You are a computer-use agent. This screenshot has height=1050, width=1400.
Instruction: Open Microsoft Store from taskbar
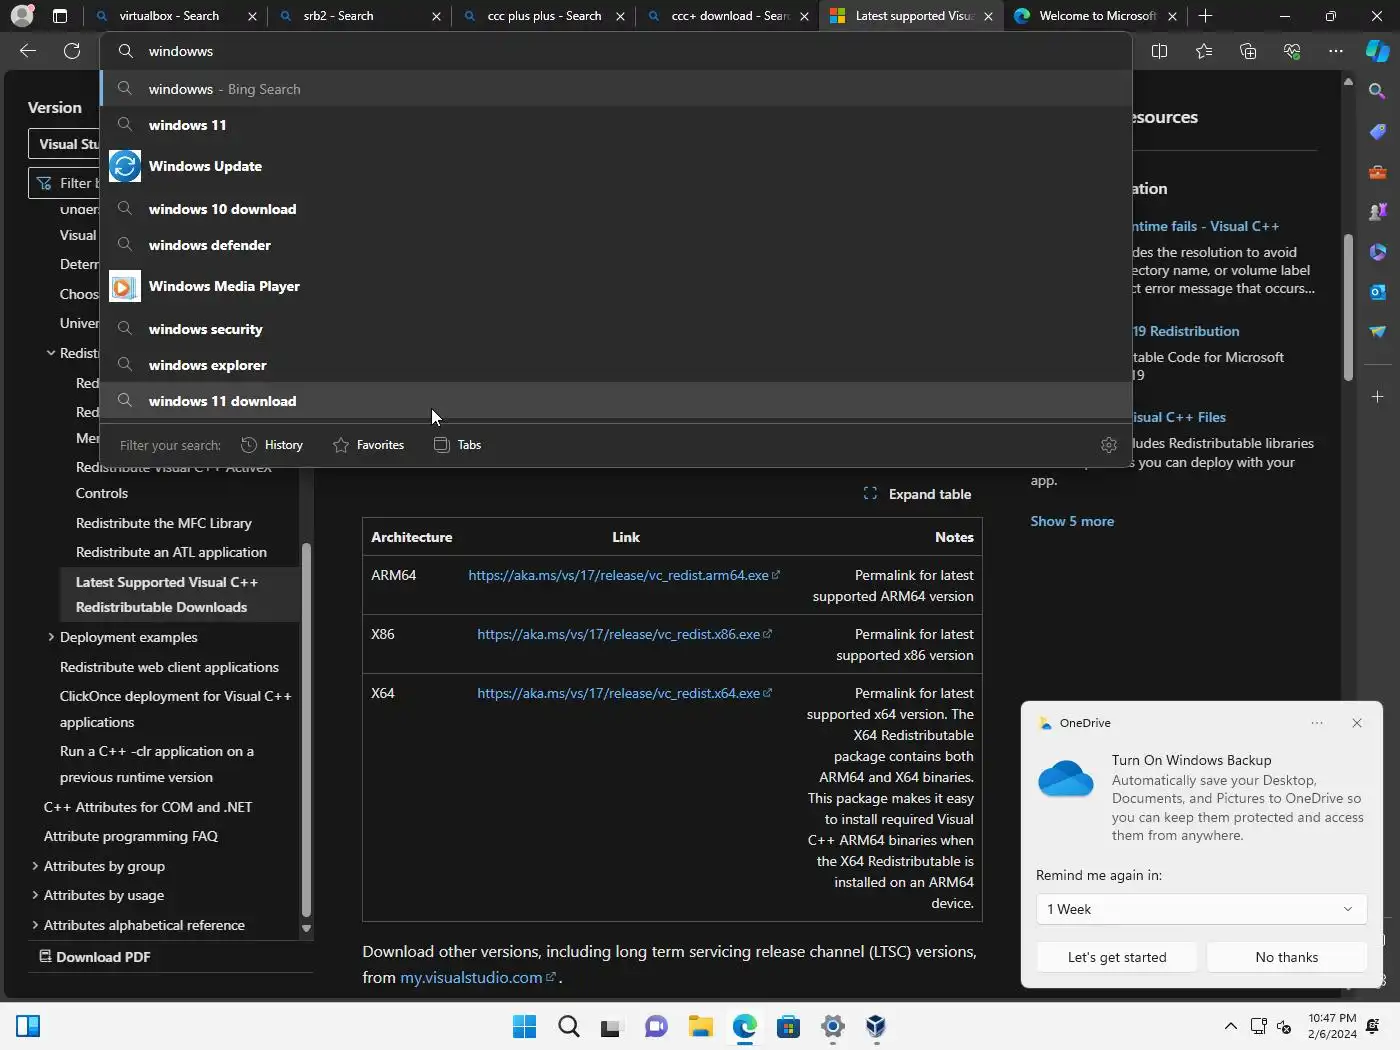click(x=788, y=1027)
